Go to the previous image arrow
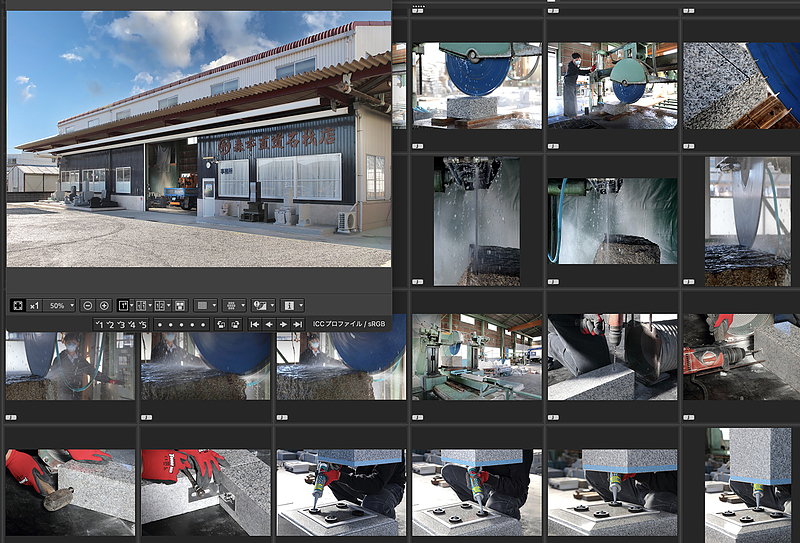Screen dimensions: 800x543 (x=270, y=325)
